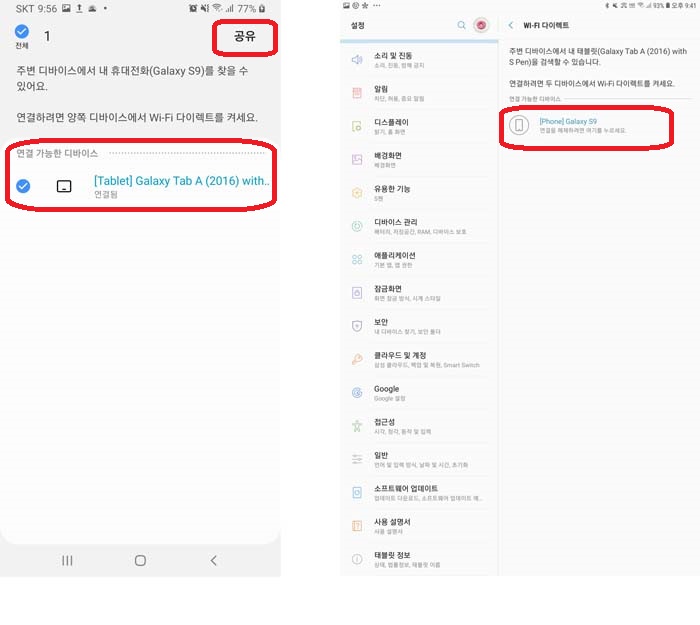Open 소프트웨어 업데이트 settings entry
The height and width of the screenshot is (625, 700).
[419, 493]
